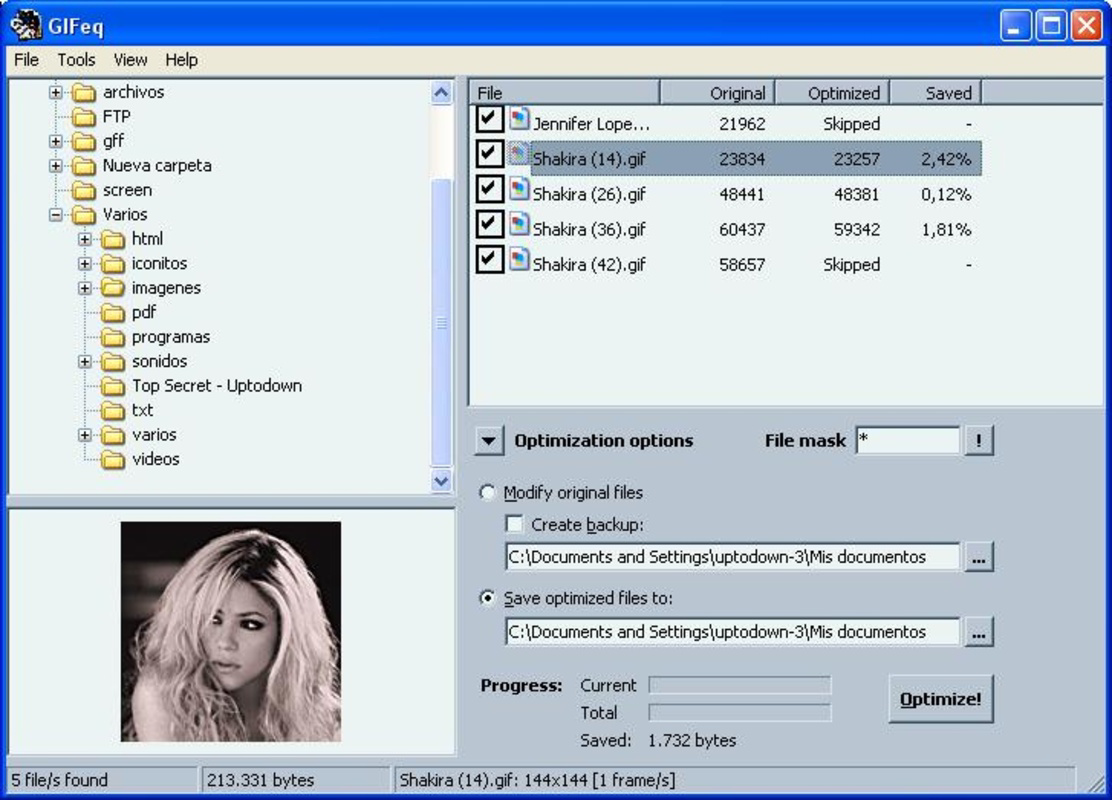The image size is (1112, 800).
Task: Select the iconitos folder icon
Action: click(x=113, y=264)
